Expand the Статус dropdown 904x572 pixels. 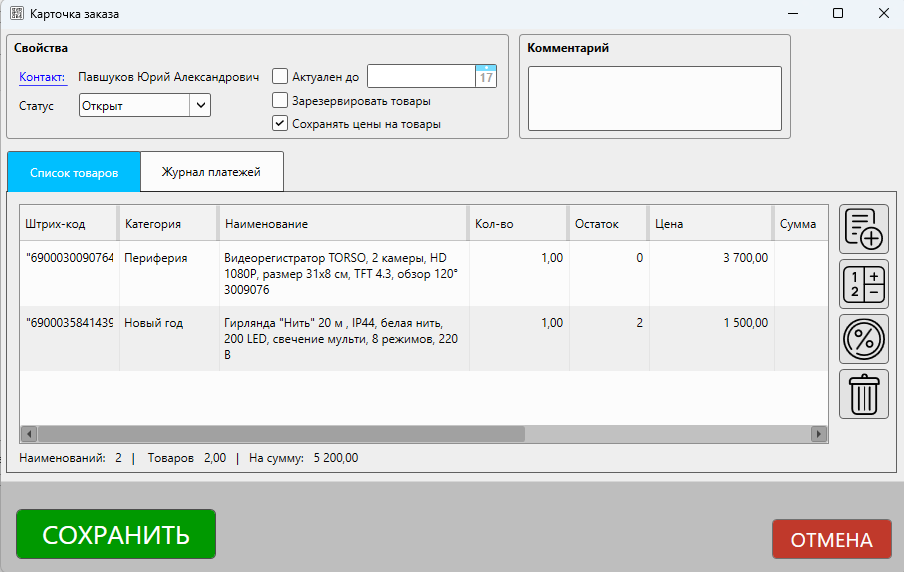coord(200,105)
